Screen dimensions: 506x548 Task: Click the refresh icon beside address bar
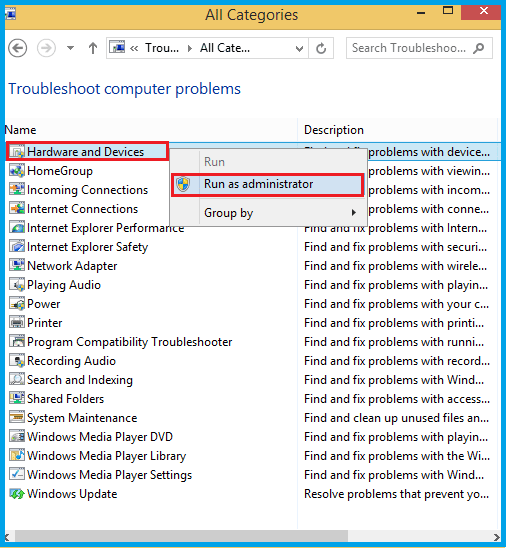tap(321, 48)
